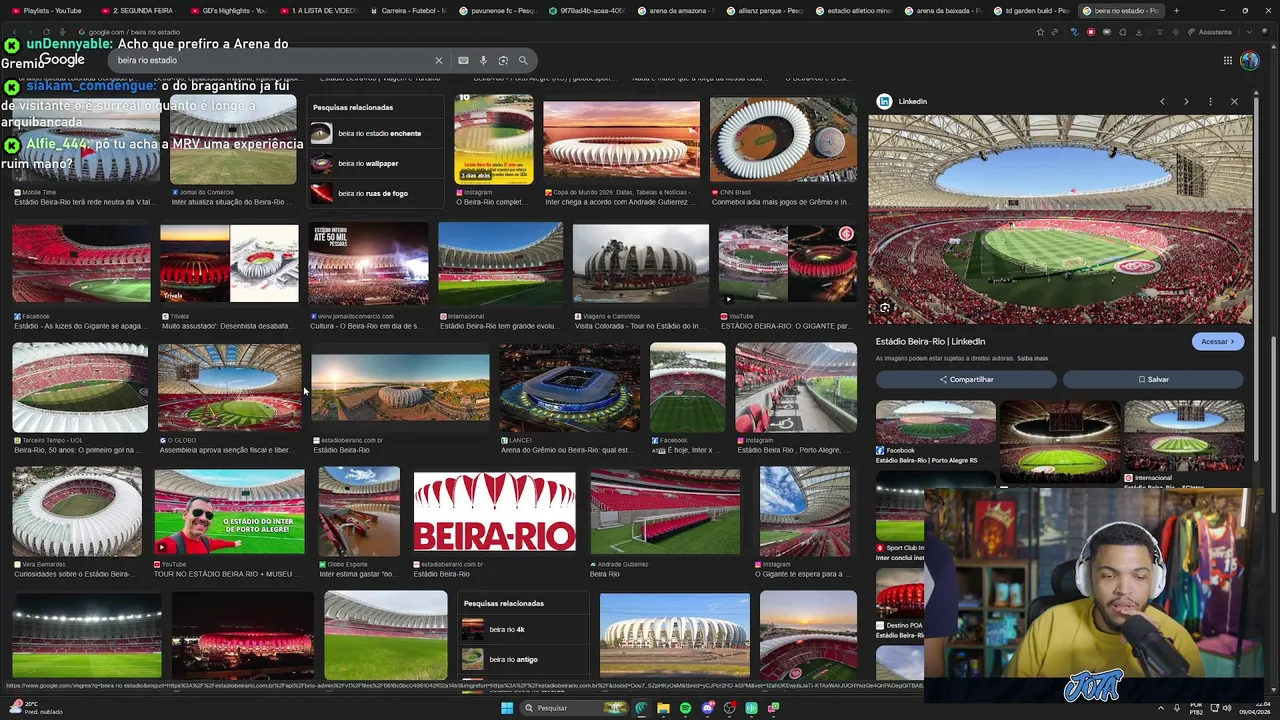Switch to the Playlista - YouTube tab
Image resolution: width=1280 pixels, height=720 pixels.
coord(48,10)
